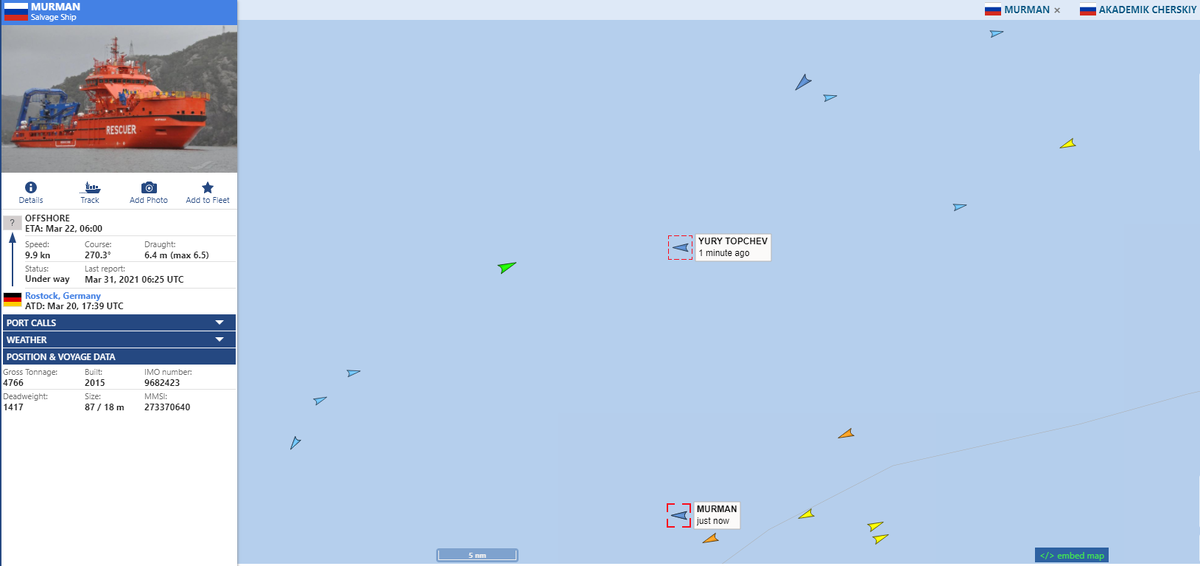This screenshot has height=566, width=1200.
Task: Click the Built year 2015
Action: (x=95, y=382)
